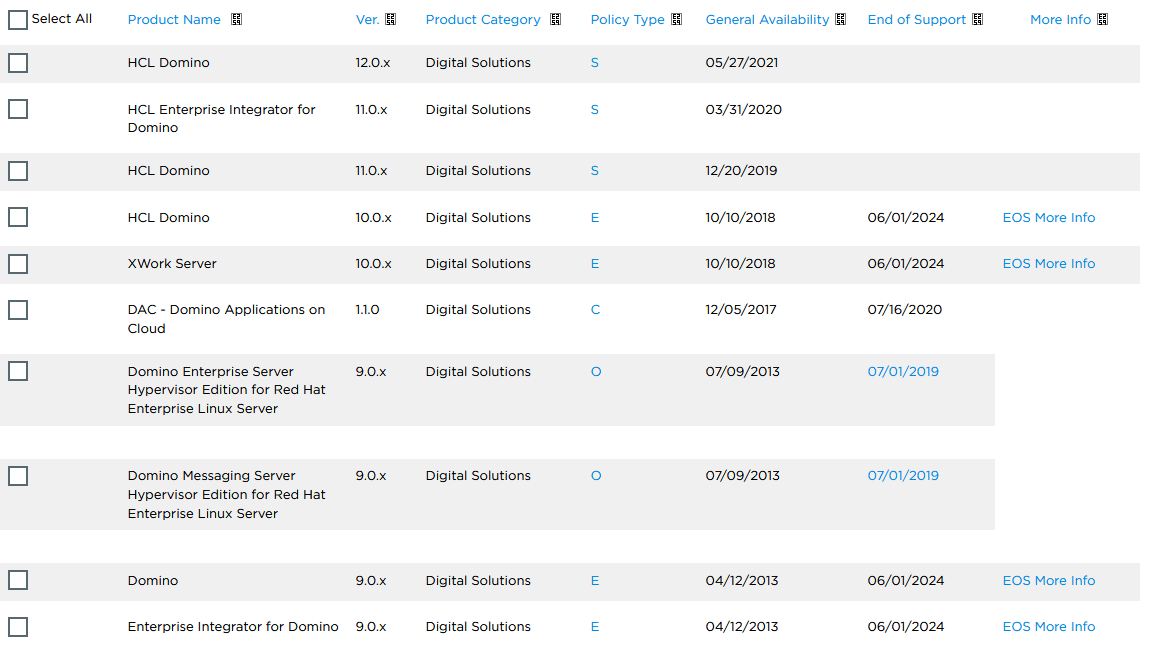Open EOS More Info for Domino 9.0.x
The width and height of the screenshot is (1154, 657).
[x=1049, y=580]
